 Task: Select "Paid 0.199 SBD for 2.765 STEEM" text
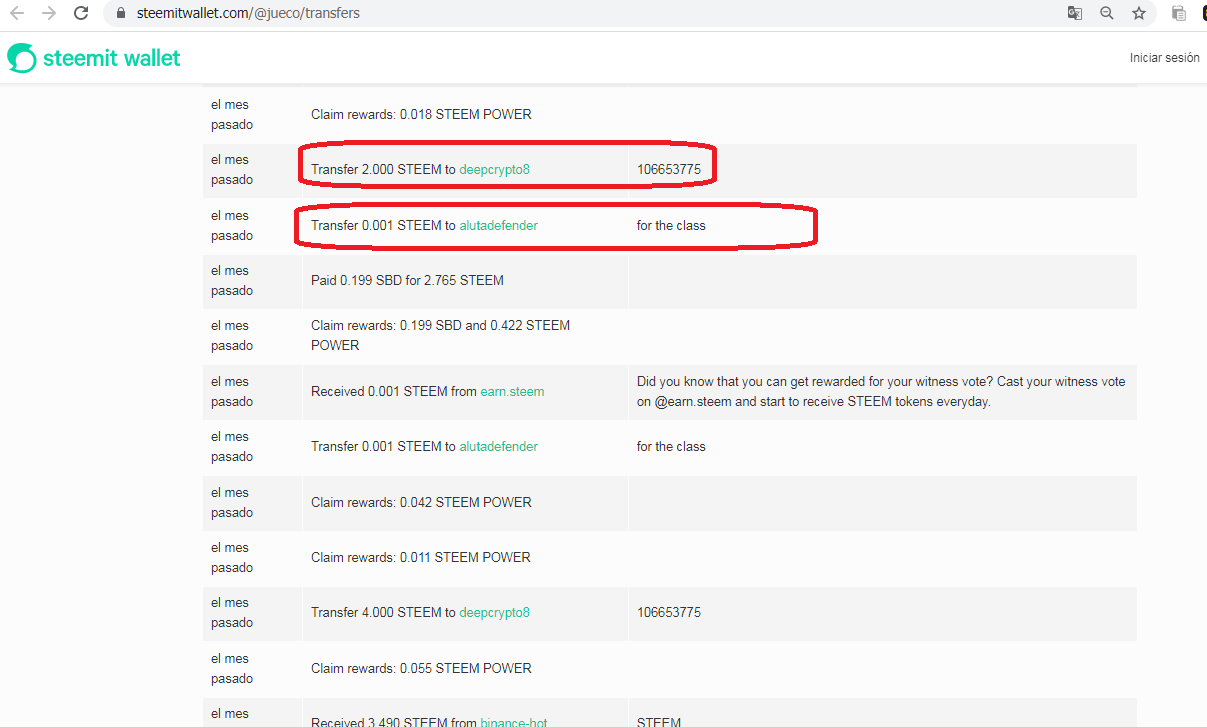point(407,281)
